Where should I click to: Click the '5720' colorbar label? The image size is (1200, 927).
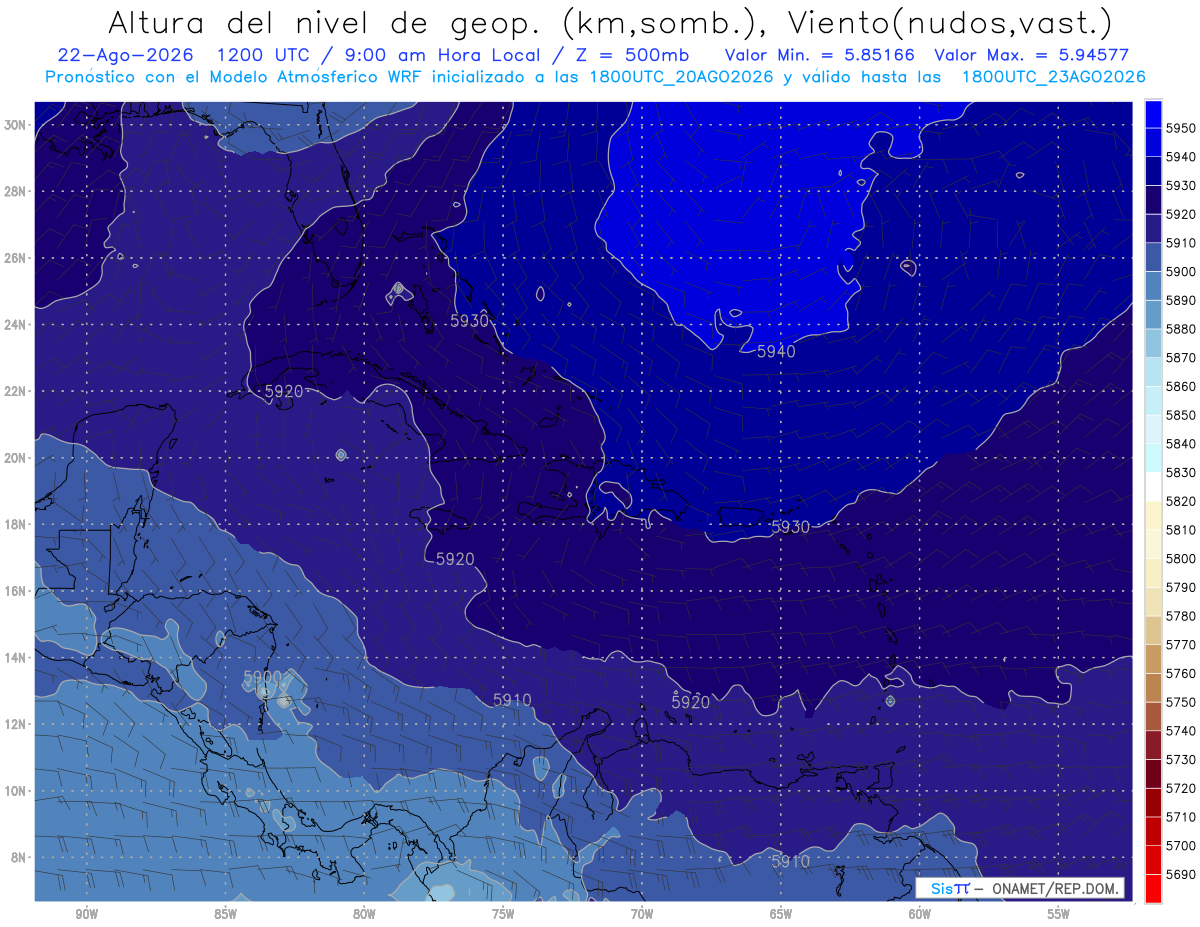[x=1180, y=788]
